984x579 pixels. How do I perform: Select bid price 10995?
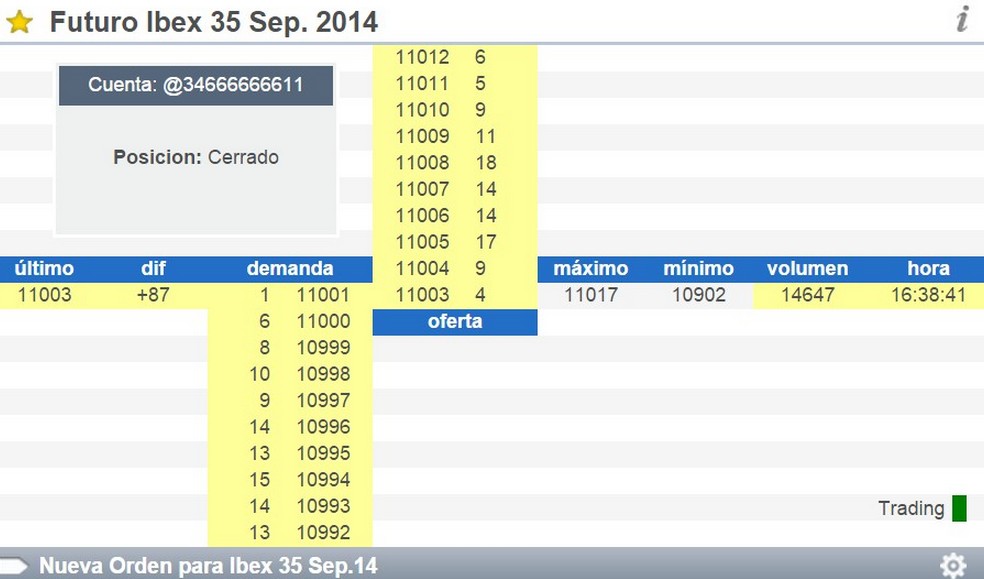click(323, 453)
